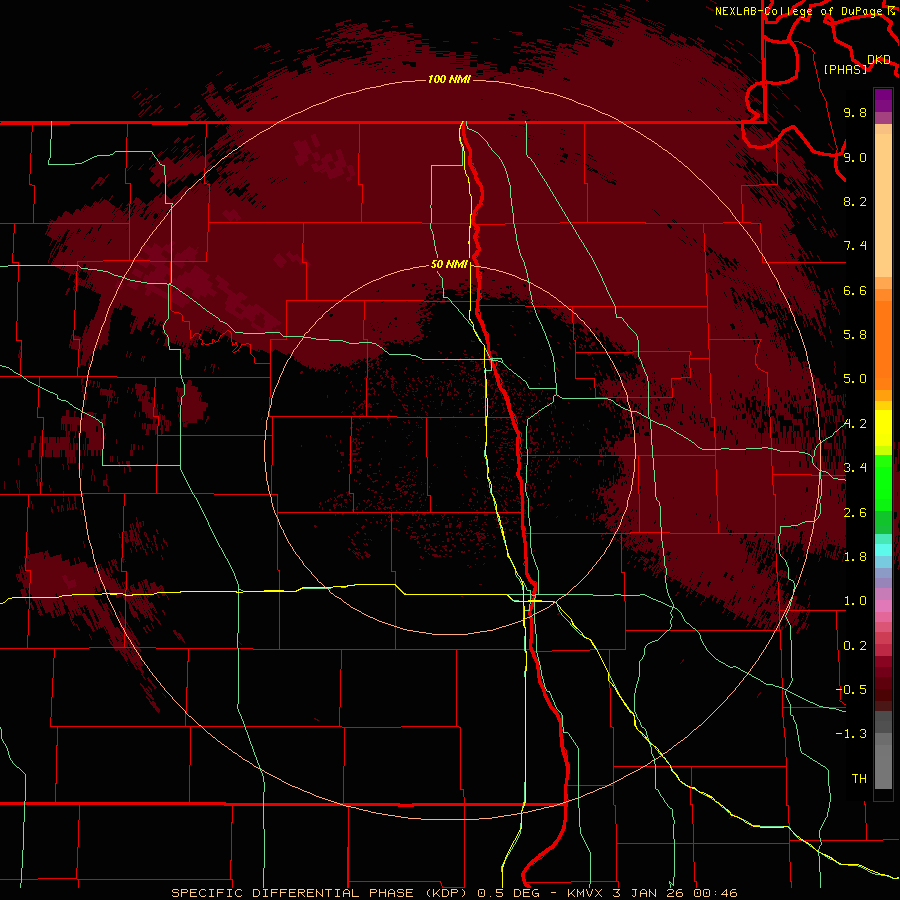The image size is (900, 900).
Task: Click the 5.0 scale value
Action: [855, 379]
